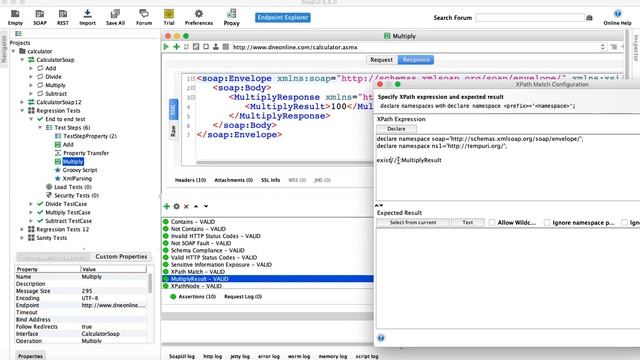Open the Request Log (0) tab
This screenshot has height=360, width=640.
click(x=243, y=297)
